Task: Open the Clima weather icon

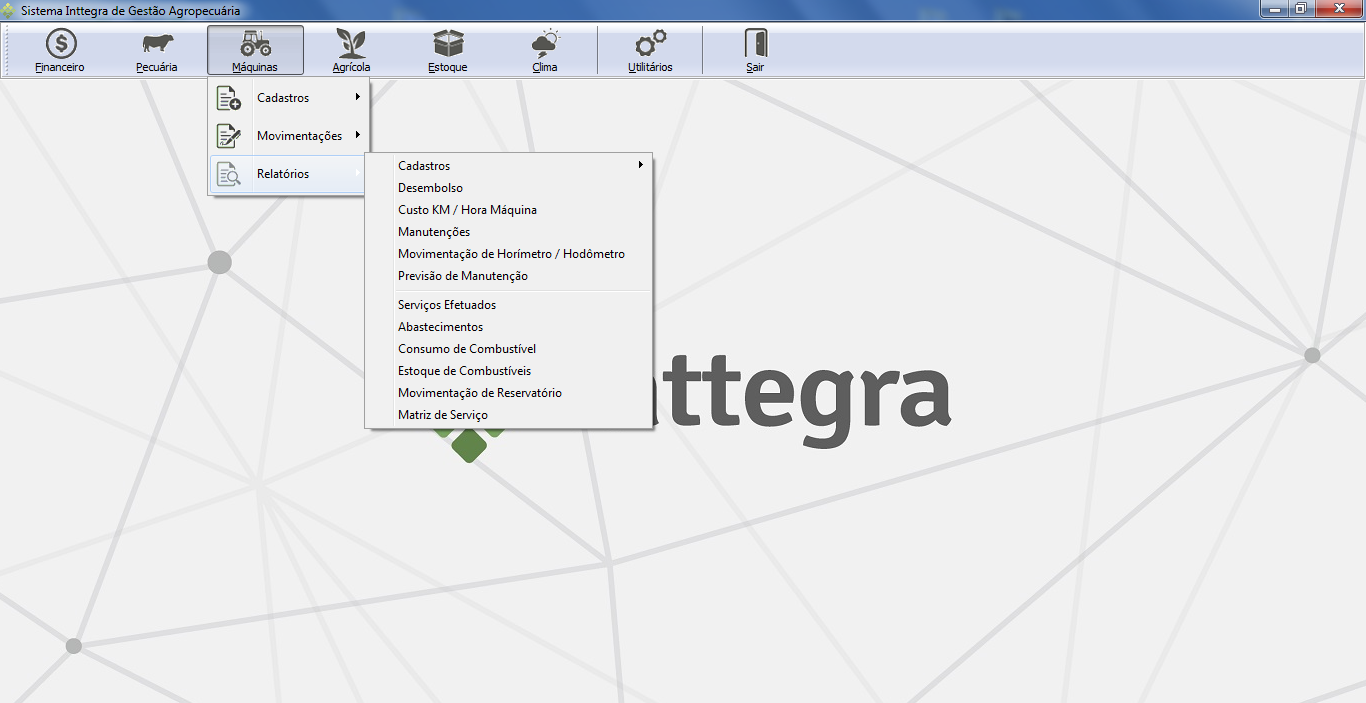Action: tap(545, 44)
